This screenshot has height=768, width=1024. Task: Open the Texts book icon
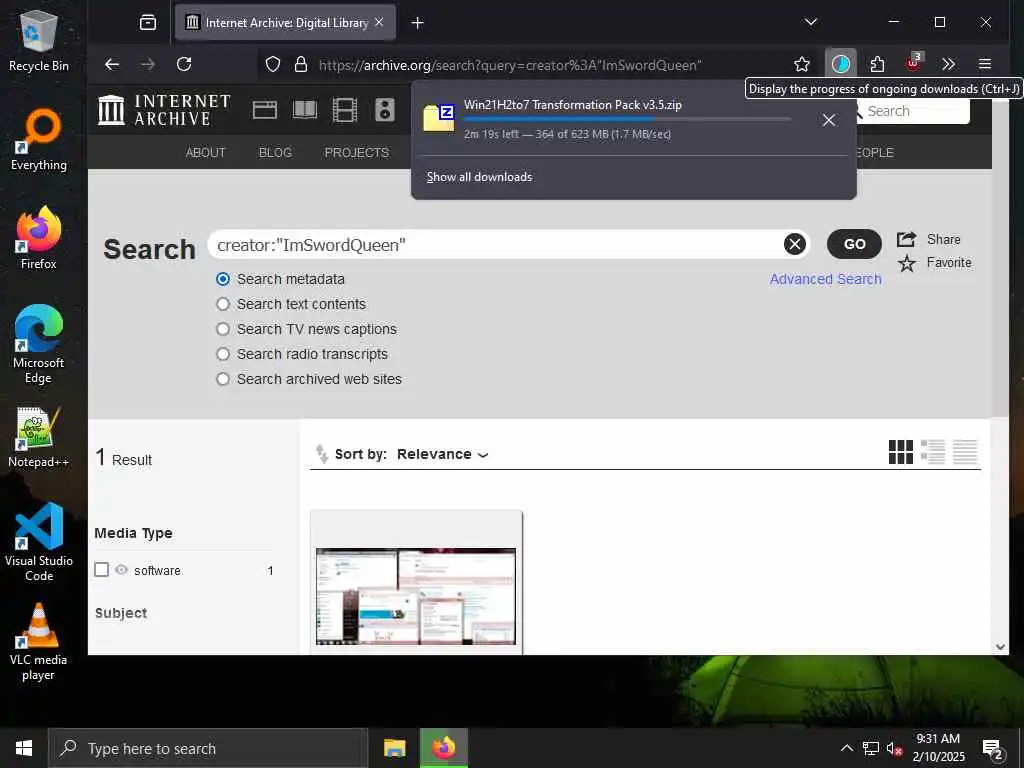point(305,110)
